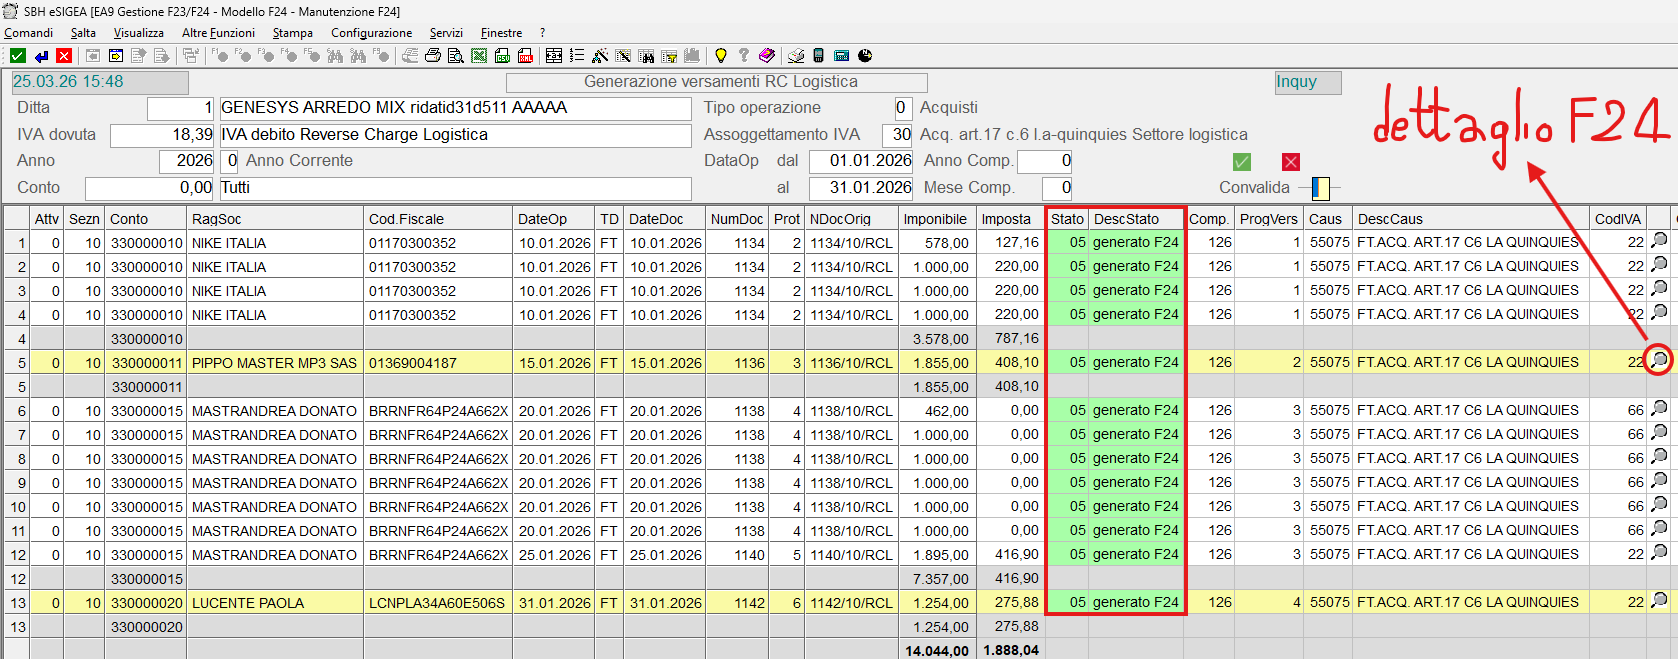Click the DataOp al date field 31.01.2026
Viewport: 1678px width, 659px height.
coord(861,188)
